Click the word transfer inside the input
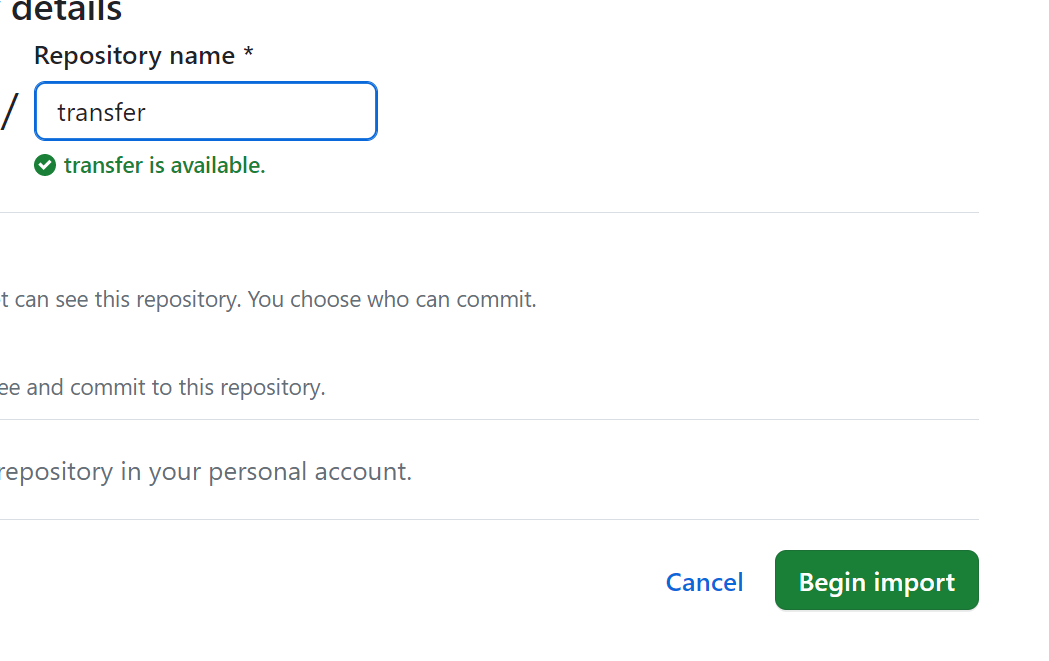Screen dimensions: 1049x661 coord(101,112)
